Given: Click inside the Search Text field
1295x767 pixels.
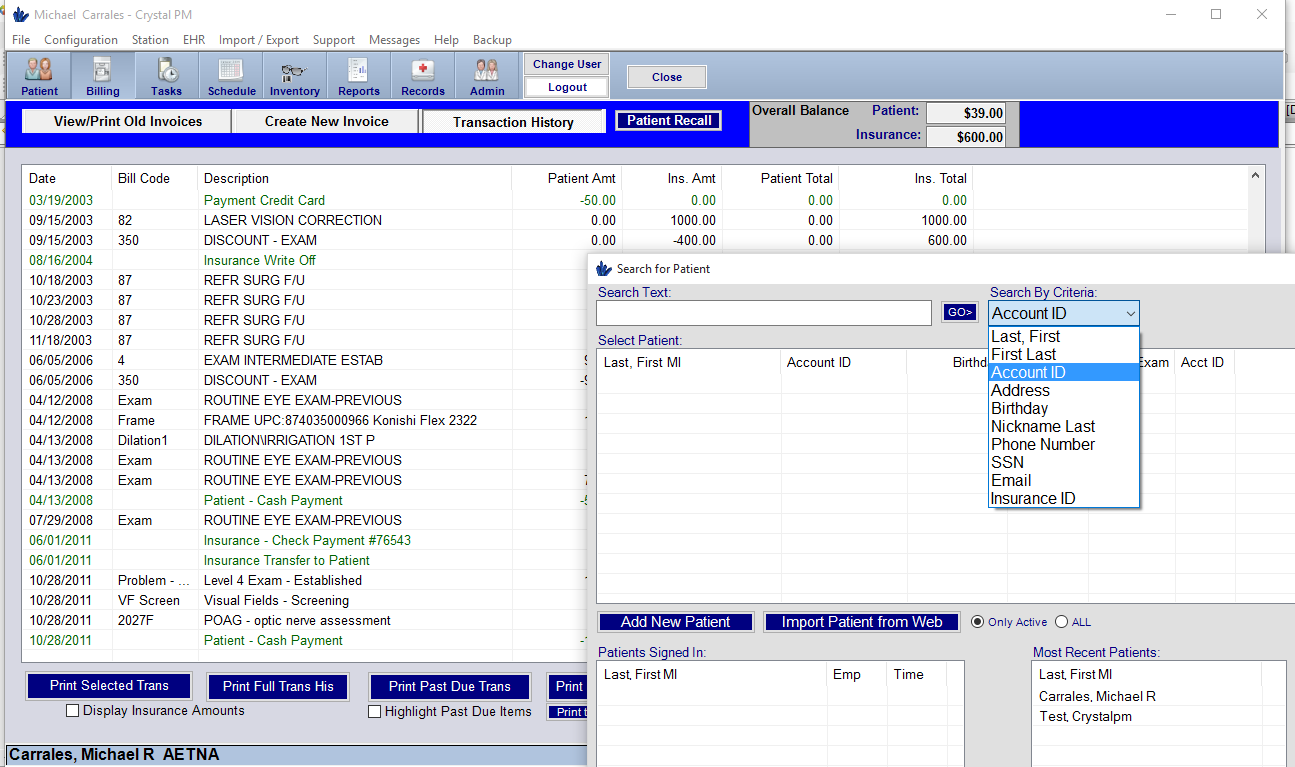Looking at the screenshot, I should pyautogui.click(x=763, y=312).
